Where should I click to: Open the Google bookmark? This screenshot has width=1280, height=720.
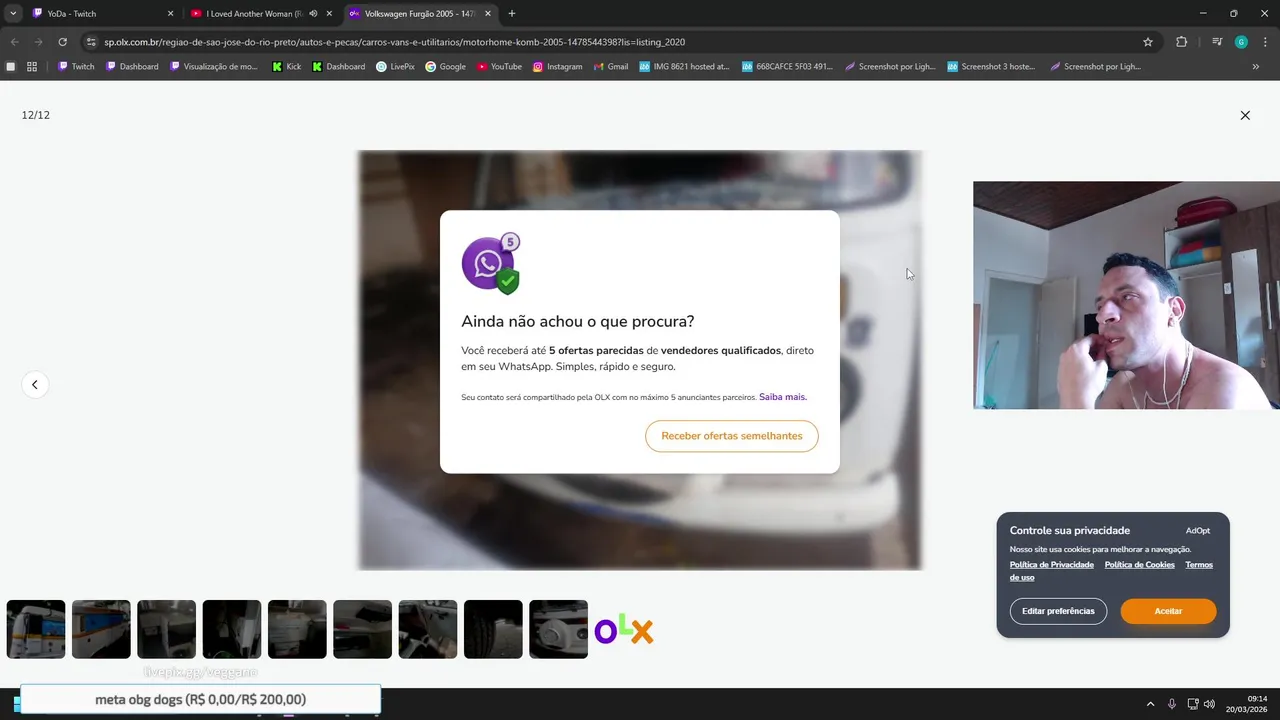[x=446, y=67]
